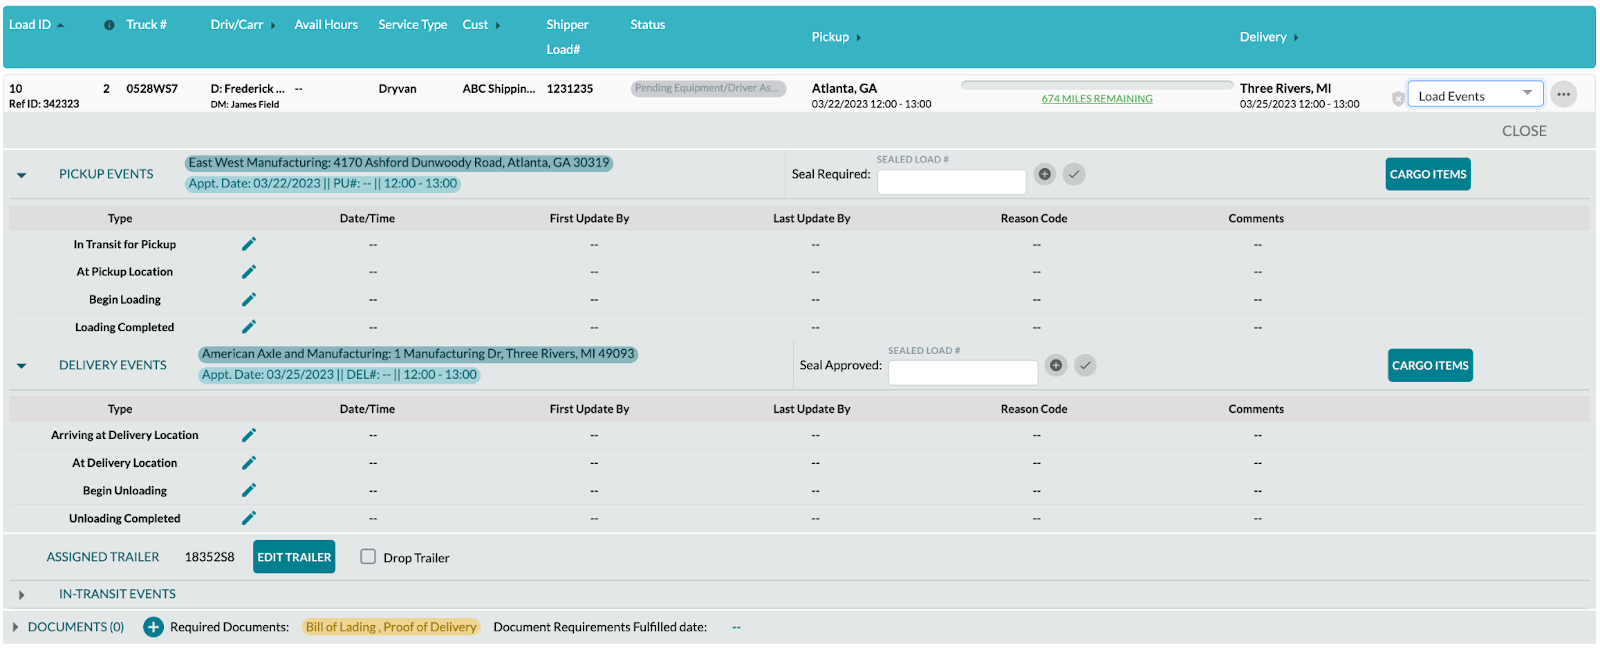Edit the Unloading Completed event
This screenshot has height=650, width=1600.
[x=249, y=518]
